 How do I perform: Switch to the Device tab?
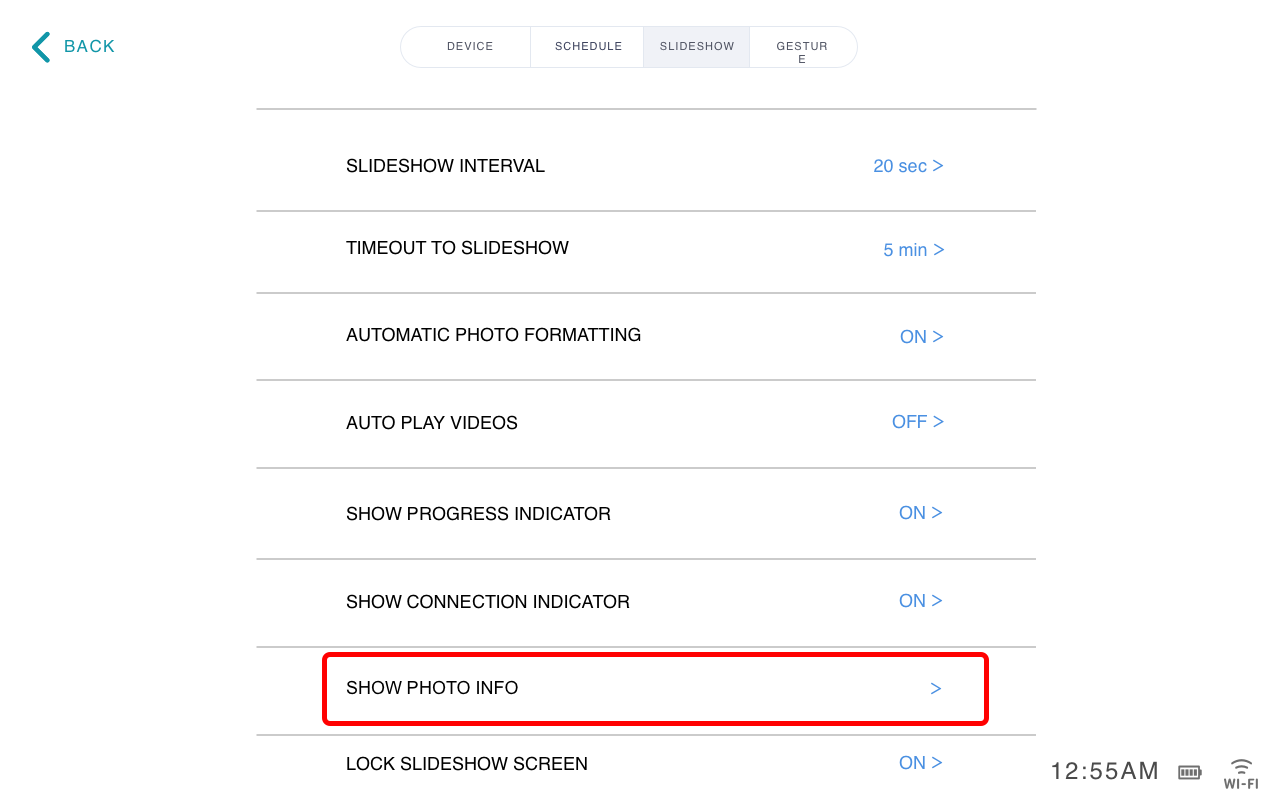pos(470,47)
